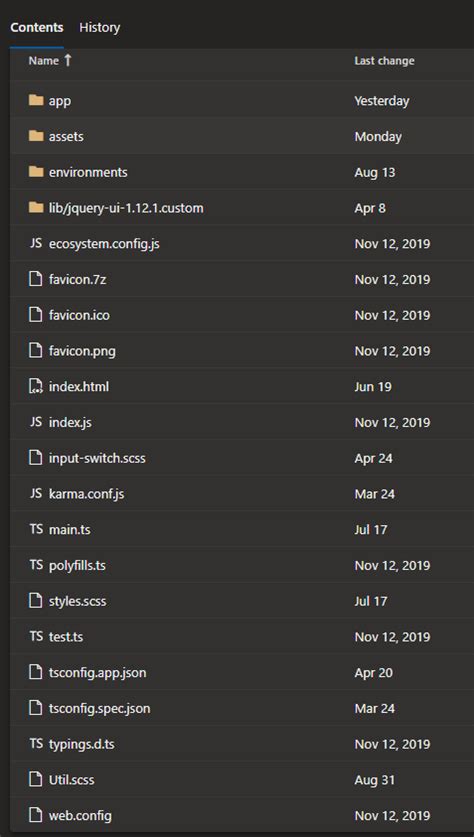Sort by Name using the arrow indicator

[x=67, y=60]
